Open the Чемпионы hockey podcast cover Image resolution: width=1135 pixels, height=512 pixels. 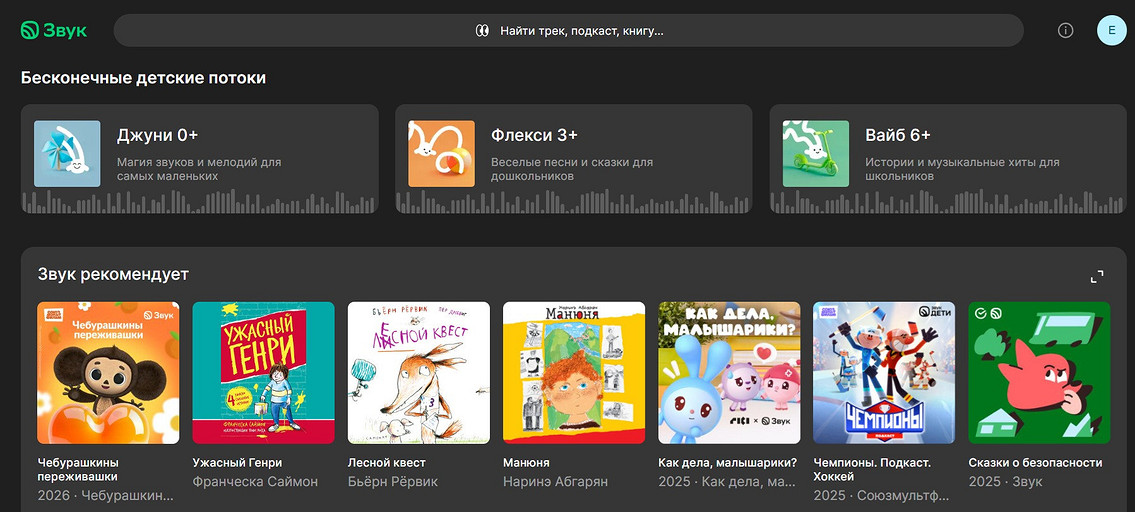pyautogui.click(x=884, y=372)
